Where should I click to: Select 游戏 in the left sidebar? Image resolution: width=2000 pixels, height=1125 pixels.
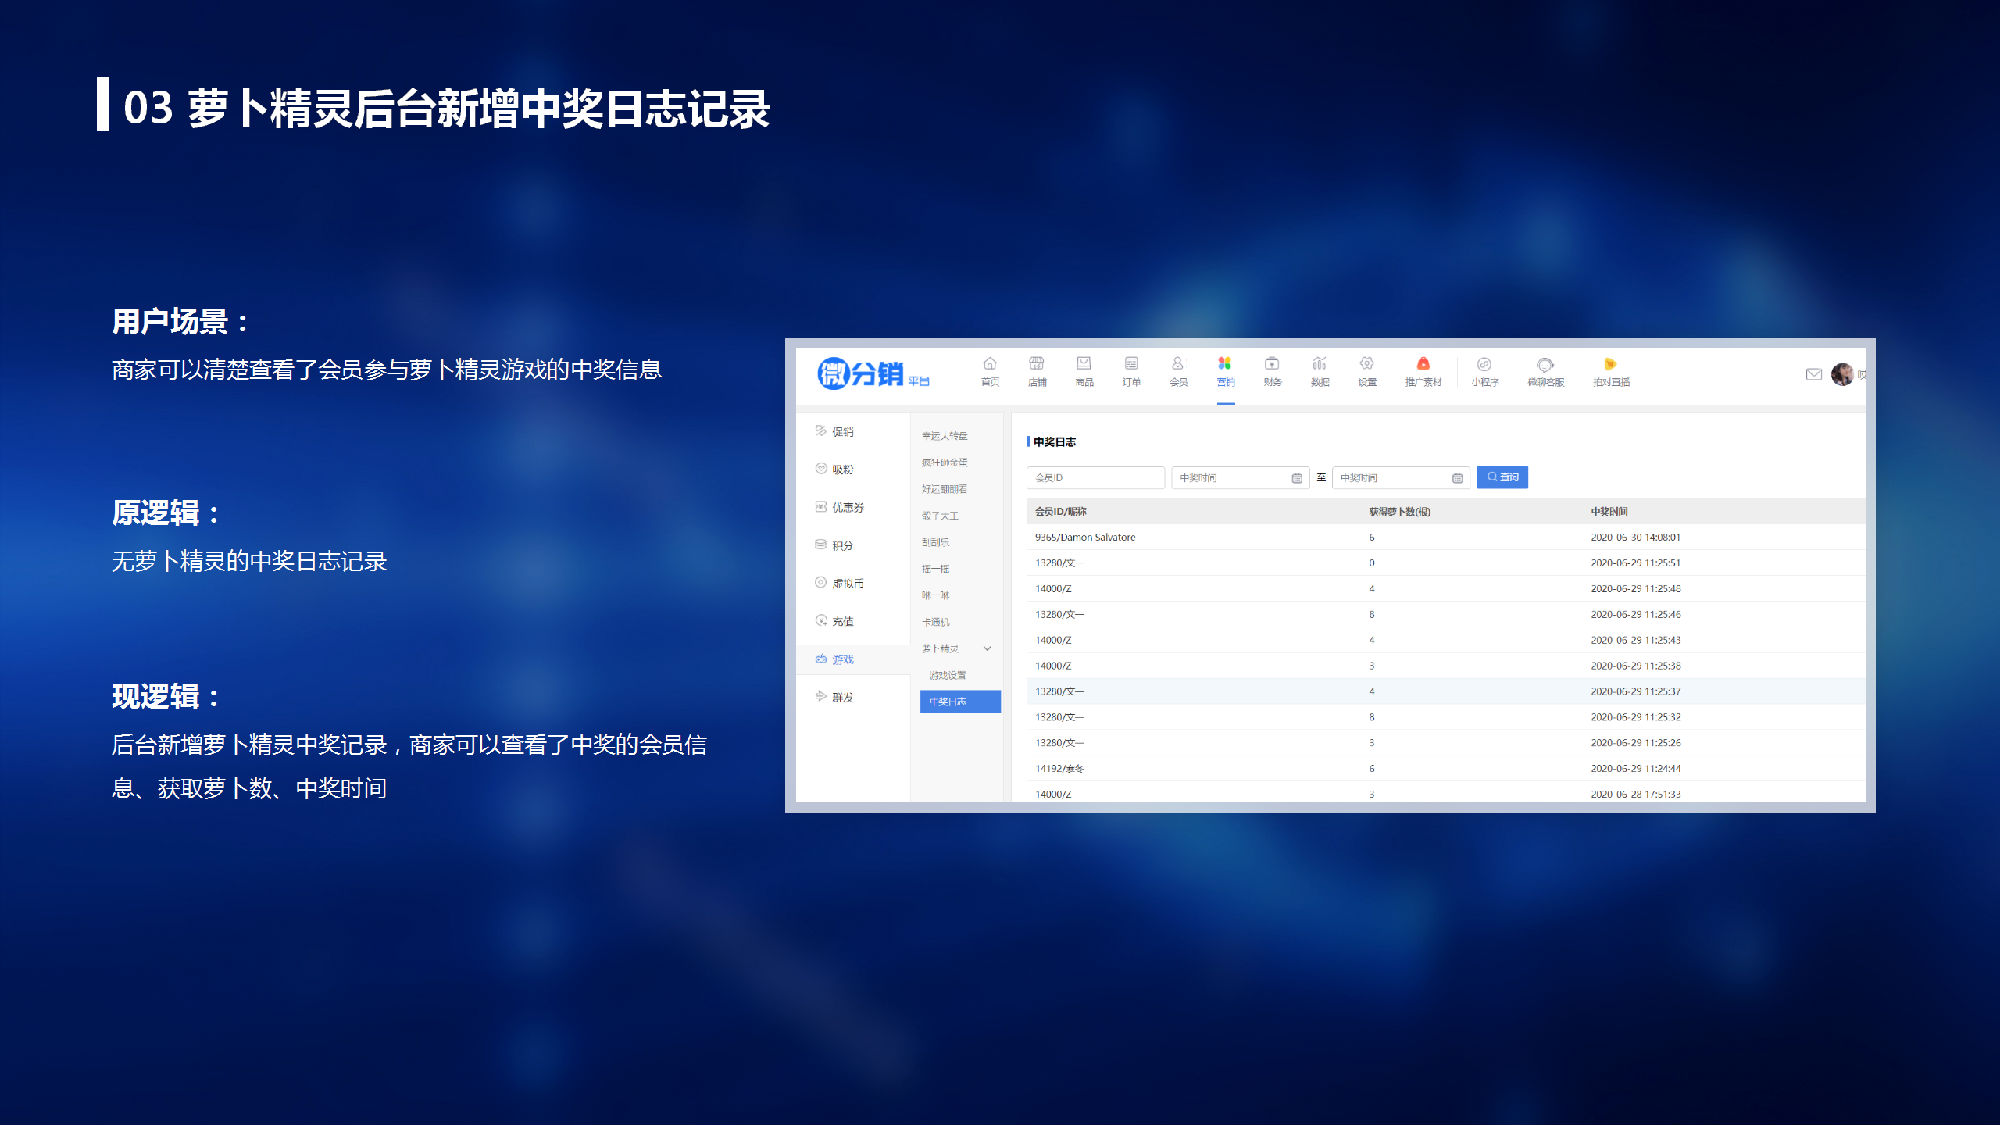[842, 659]
